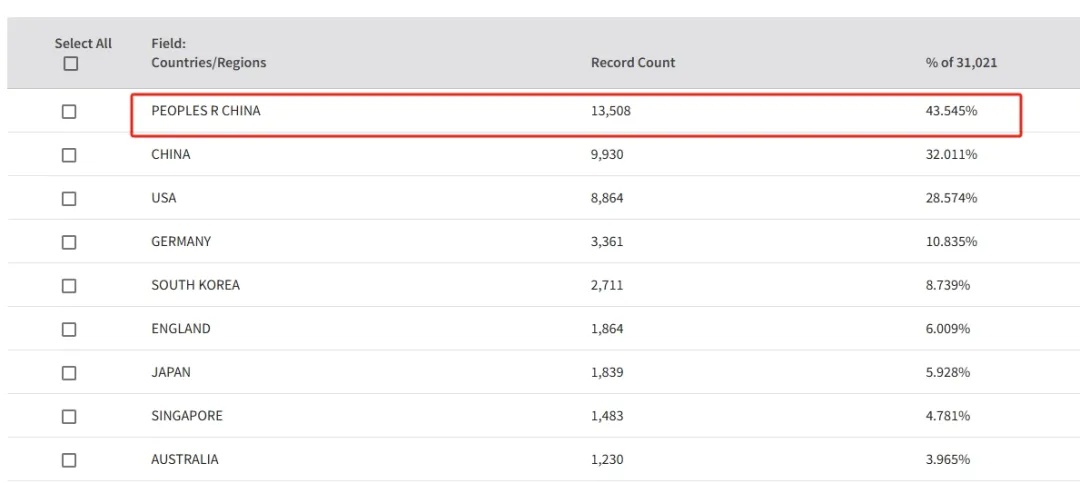The width and height of the screenshot is (1080, 483).
Task: Click the 13,508 record count value
Action: [x=611, y=111]
